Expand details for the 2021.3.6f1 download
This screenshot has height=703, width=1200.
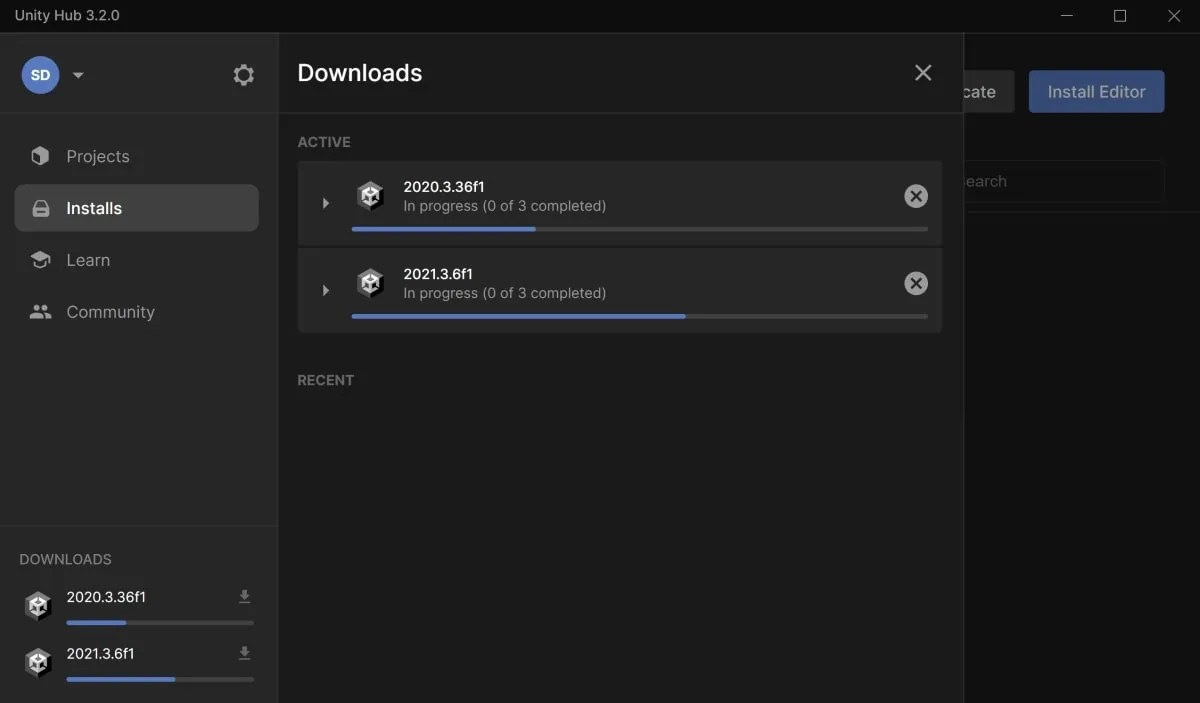coord(324,290)
